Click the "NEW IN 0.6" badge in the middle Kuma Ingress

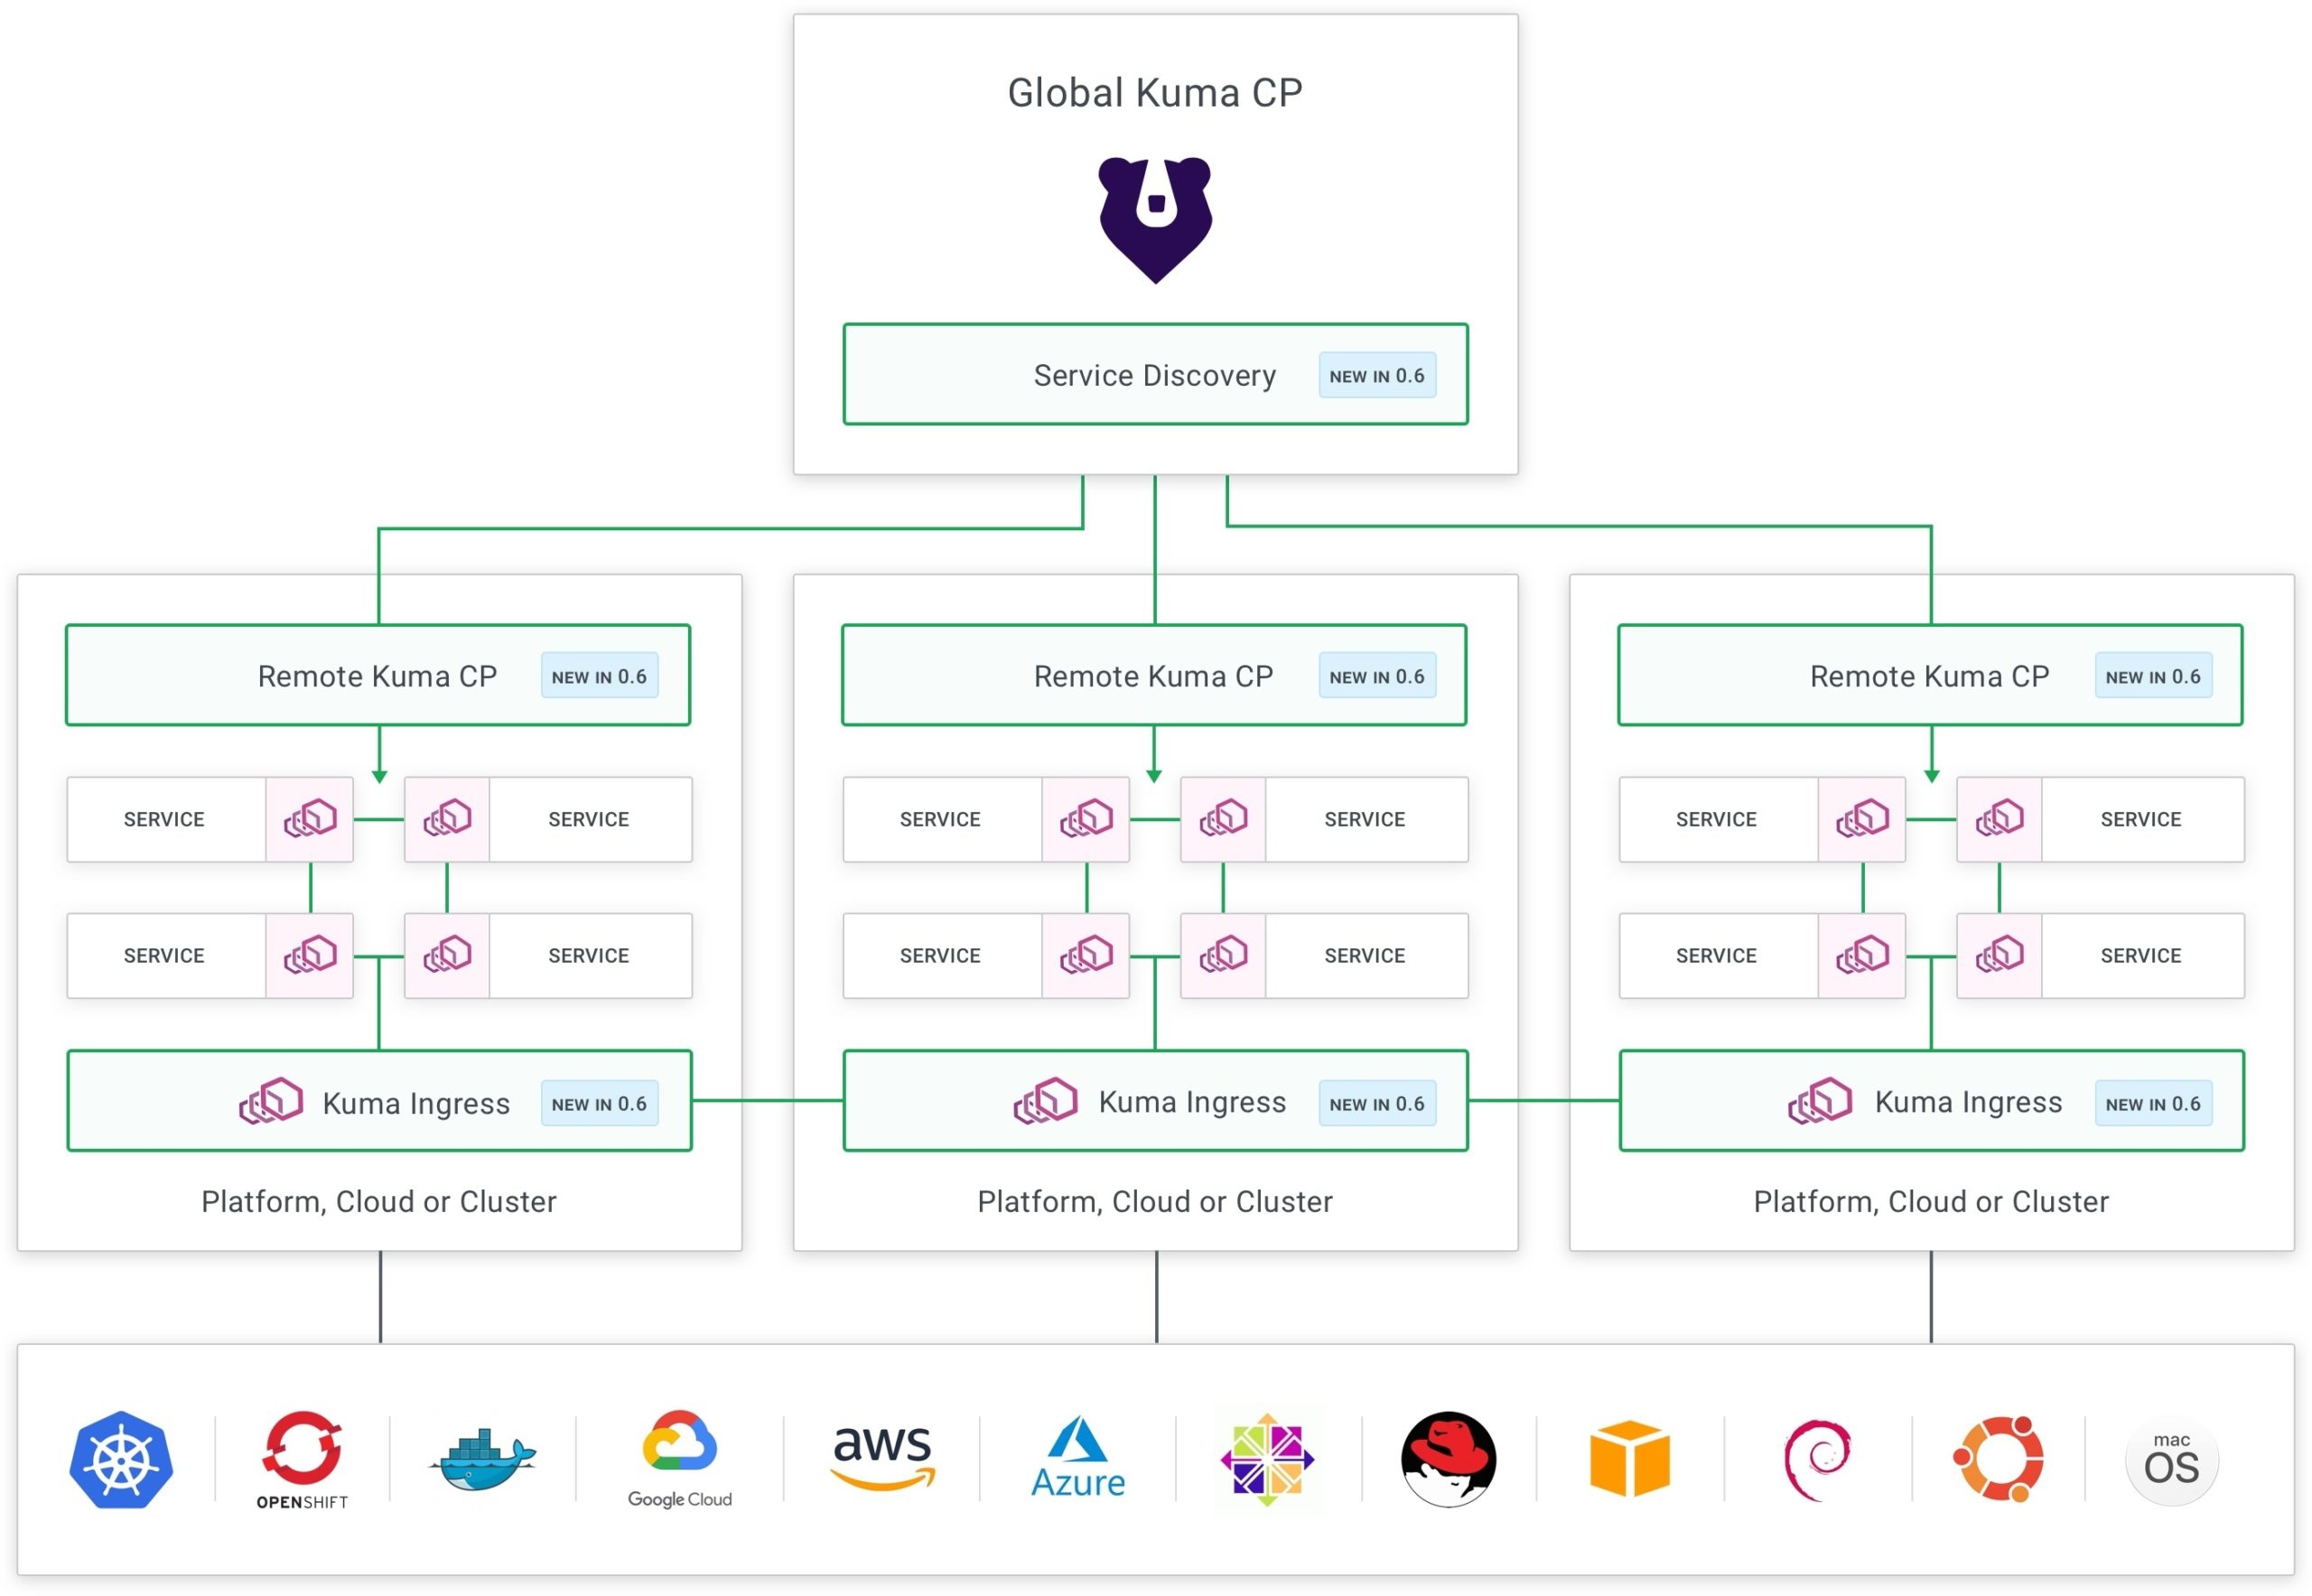(1377, 1103)
